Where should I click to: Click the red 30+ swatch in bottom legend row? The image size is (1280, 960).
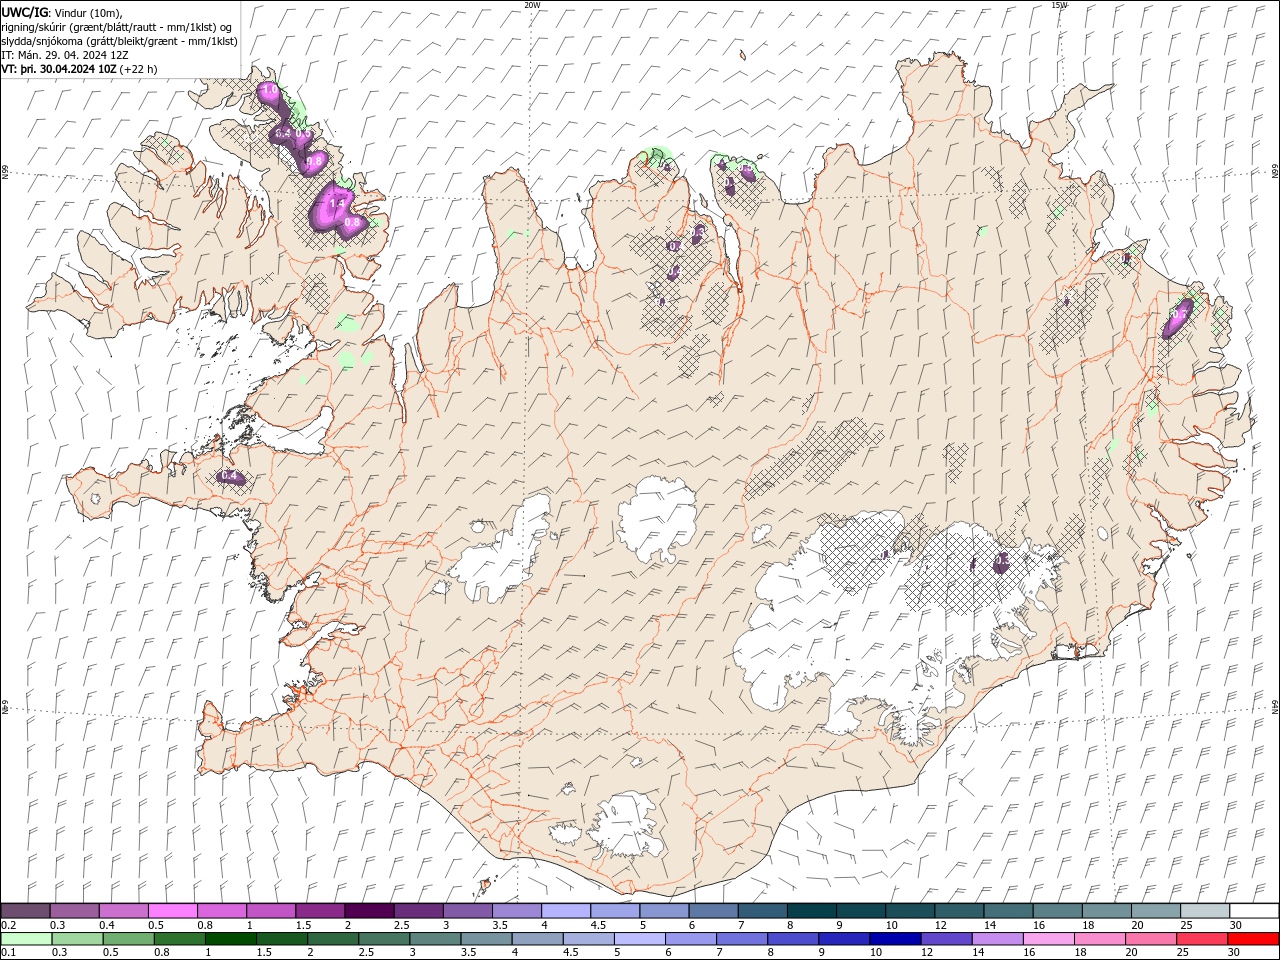click(1254, 939)
